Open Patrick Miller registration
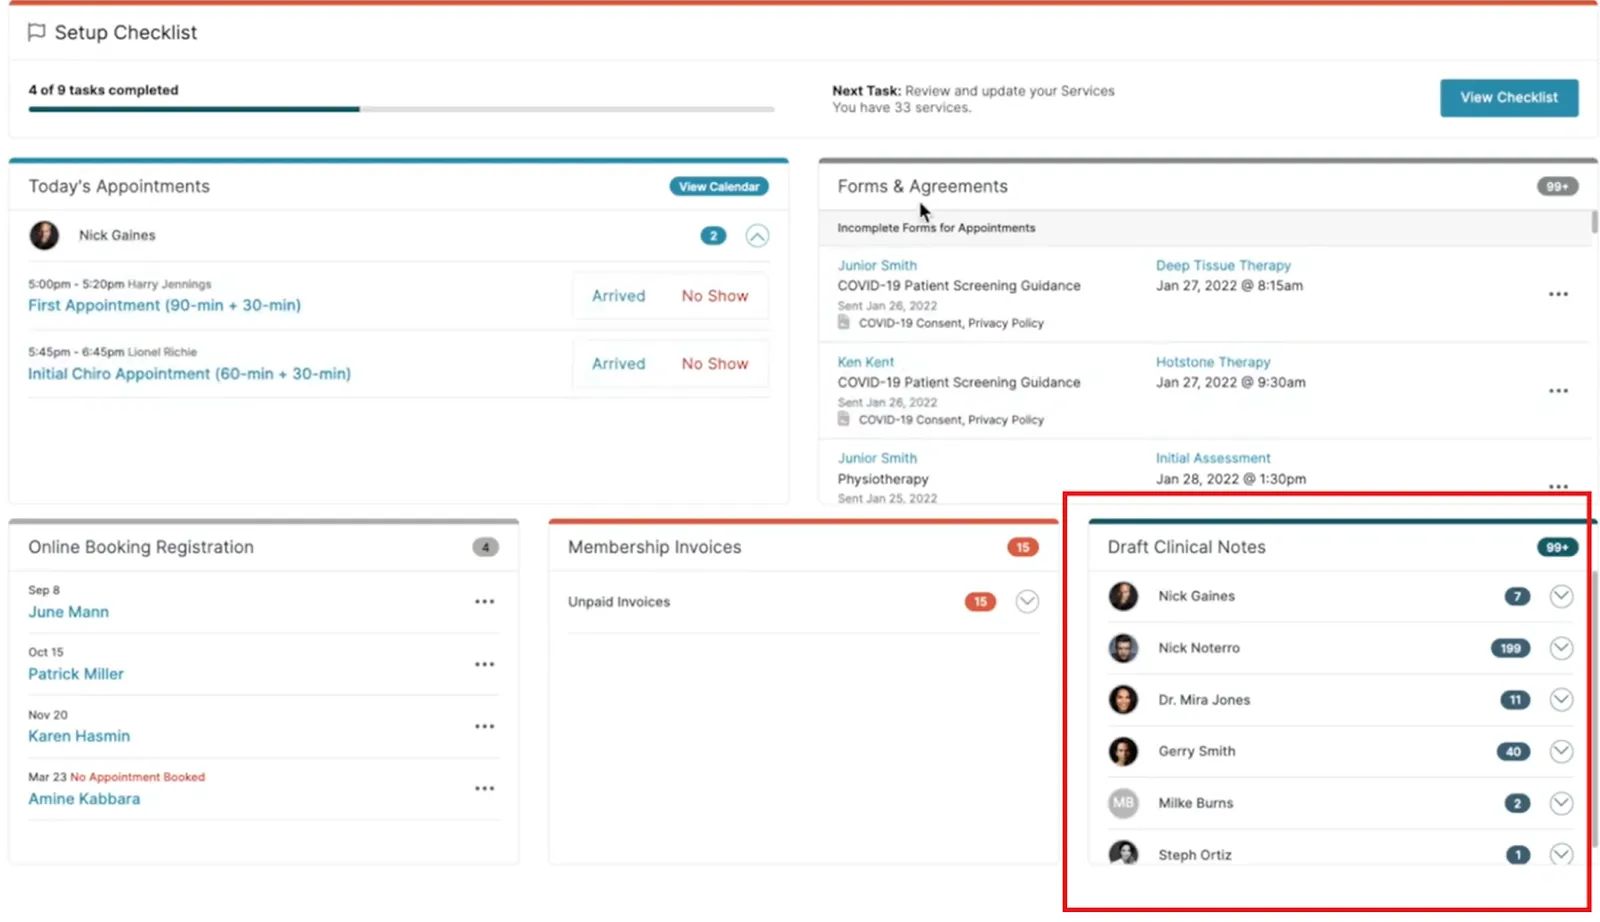1600x922 pixels. tap(76, 674)
